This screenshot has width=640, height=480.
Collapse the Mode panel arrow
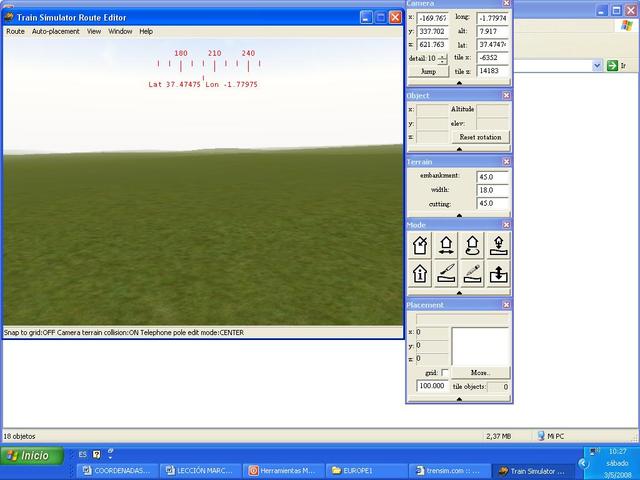459,292
